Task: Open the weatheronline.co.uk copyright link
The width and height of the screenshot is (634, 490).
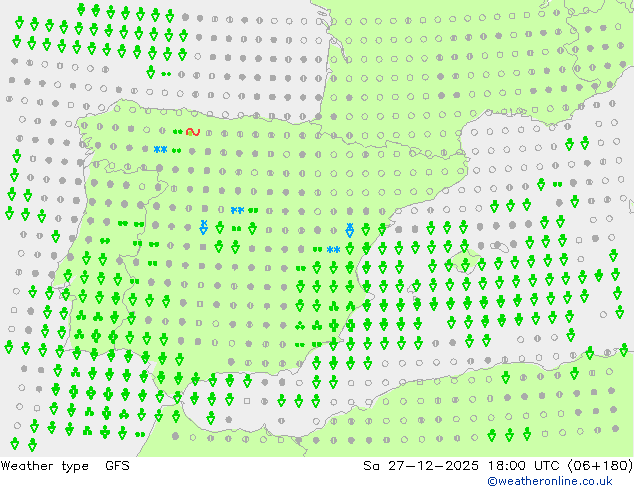Action: click(550, 481)
